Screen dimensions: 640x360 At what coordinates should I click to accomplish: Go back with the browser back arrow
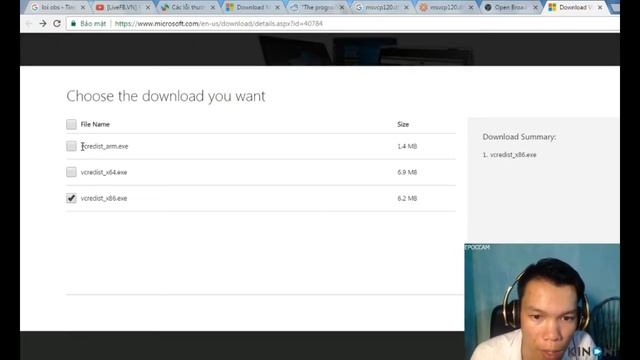[29, 24]
